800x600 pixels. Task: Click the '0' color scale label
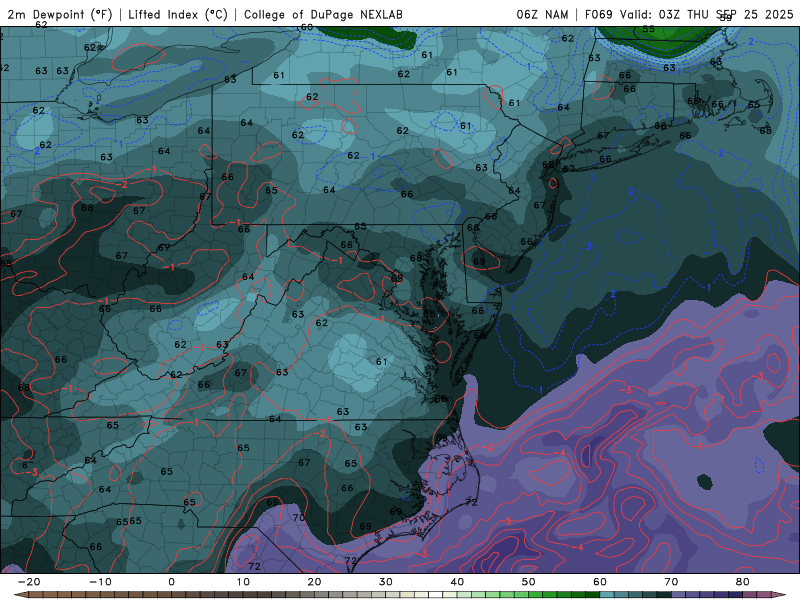pos(171,582)
